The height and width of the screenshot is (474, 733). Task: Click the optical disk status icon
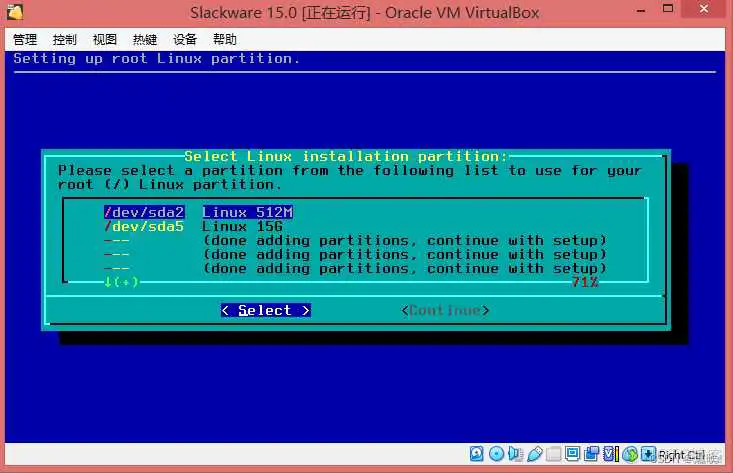coord(496,453)
